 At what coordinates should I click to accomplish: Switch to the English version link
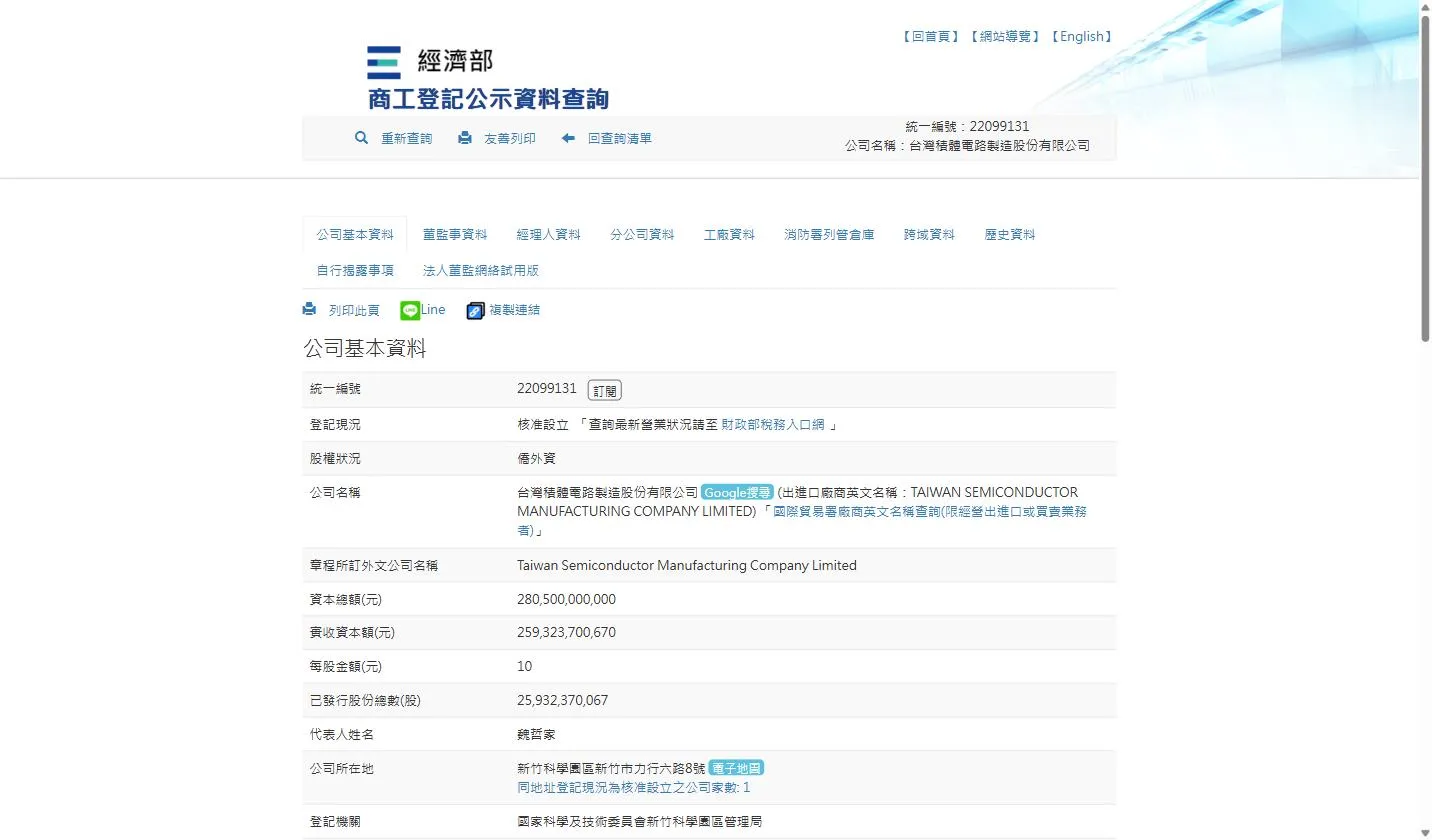(x=1081, y=37)
